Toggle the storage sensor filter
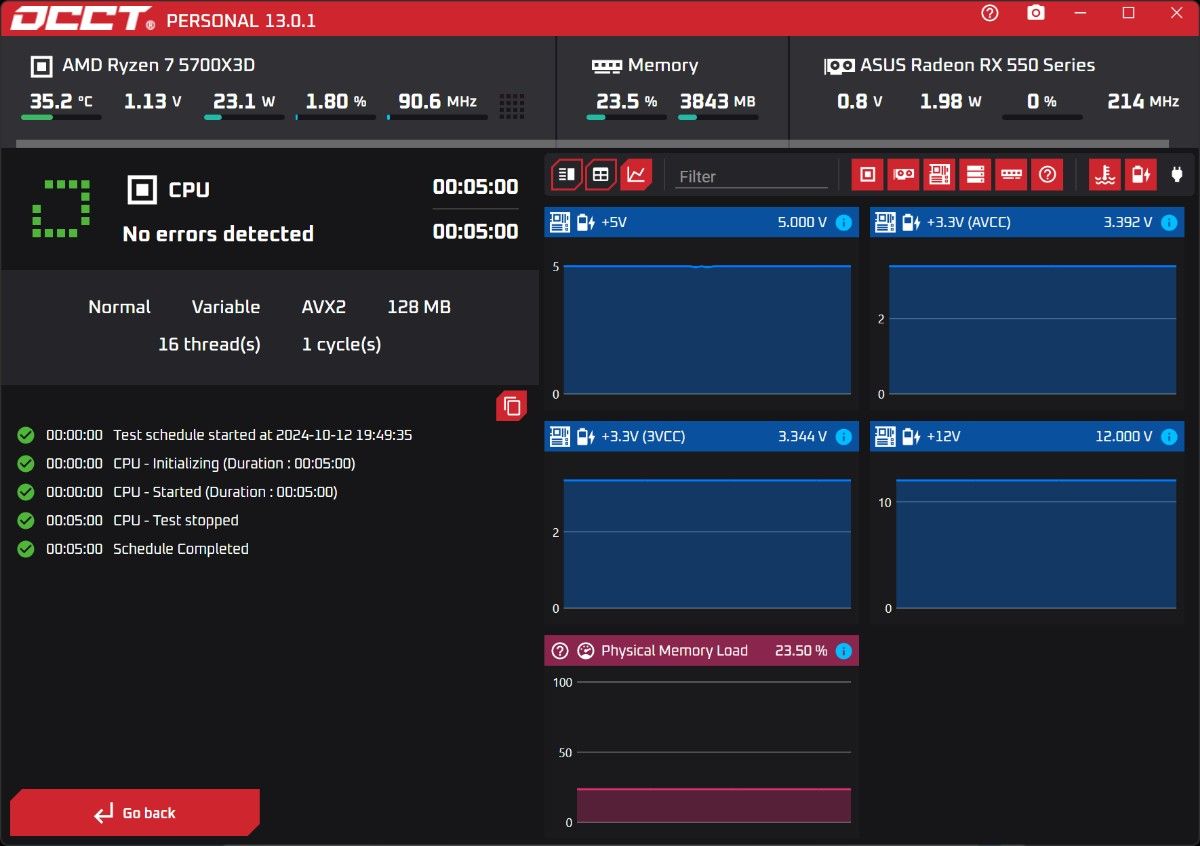 975,174
